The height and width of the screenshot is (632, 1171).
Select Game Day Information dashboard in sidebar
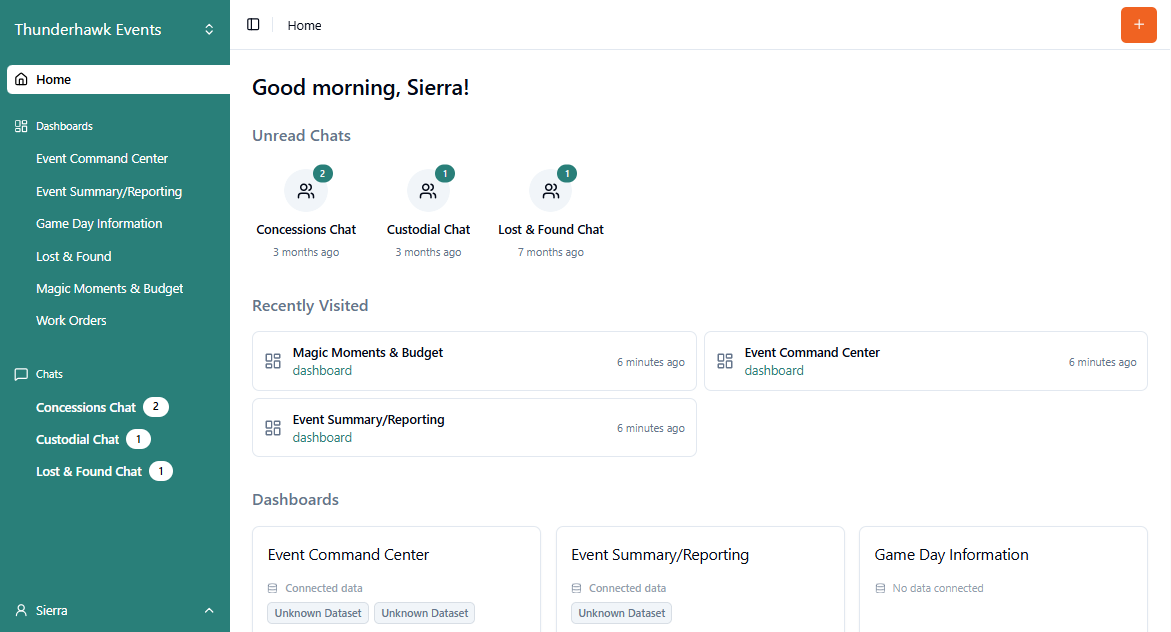coord(99,224)
